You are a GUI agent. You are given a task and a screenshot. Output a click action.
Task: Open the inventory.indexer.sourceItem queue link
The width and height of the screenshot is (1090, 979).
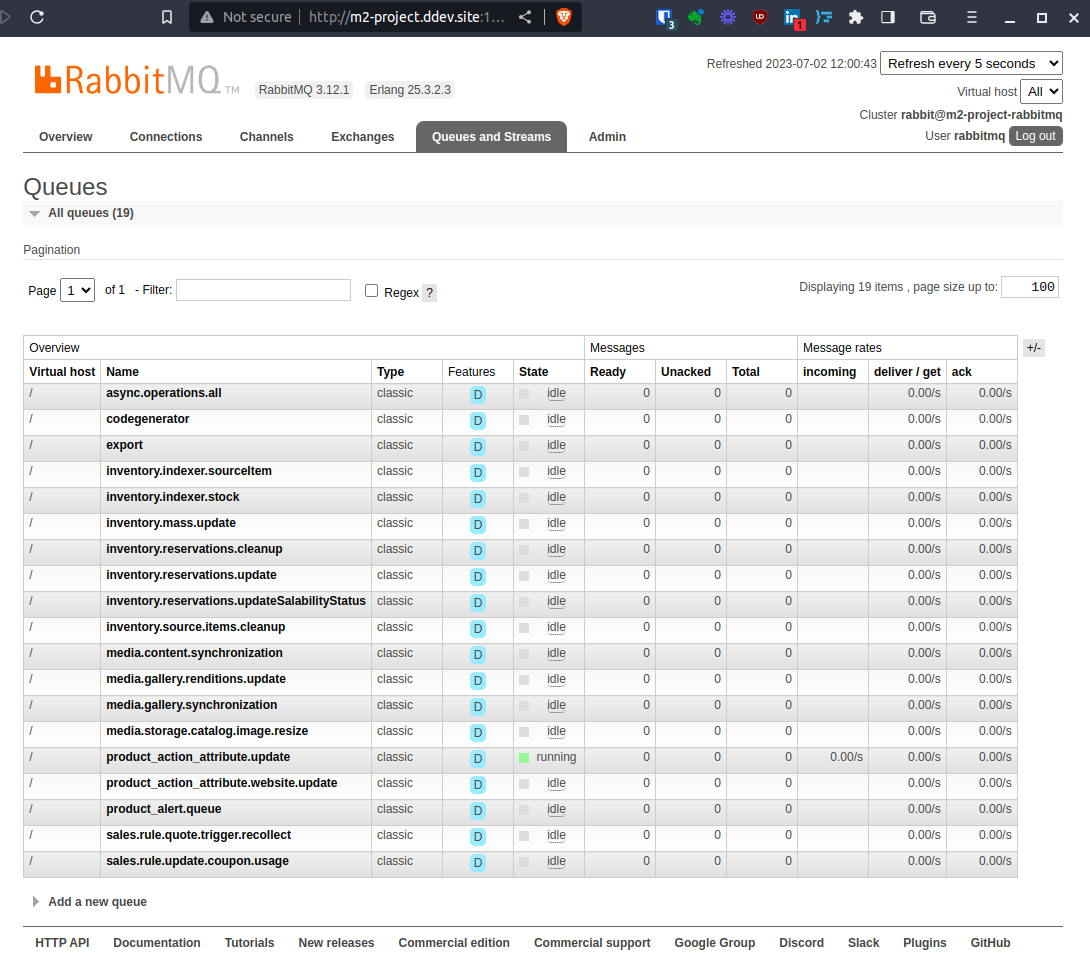pos(189,471)
